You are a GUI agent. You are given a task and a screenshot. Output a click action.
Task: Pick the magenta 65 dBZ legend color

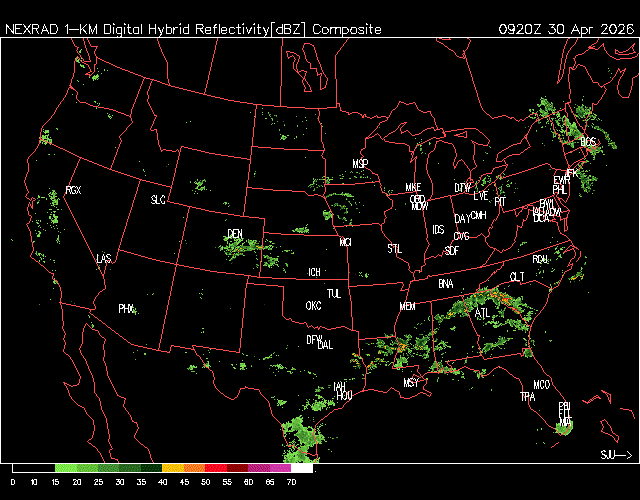click(280, 467)
